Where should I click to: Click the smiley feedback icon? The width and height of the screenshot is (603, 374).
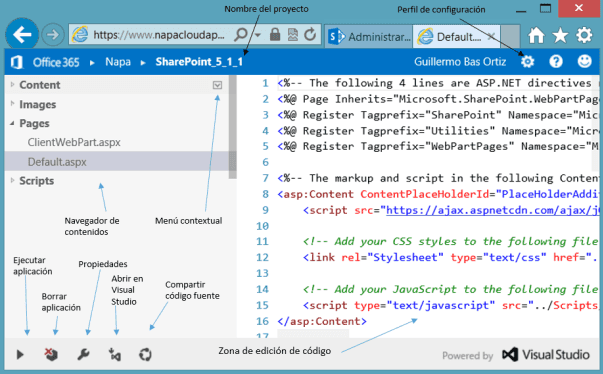585,62
